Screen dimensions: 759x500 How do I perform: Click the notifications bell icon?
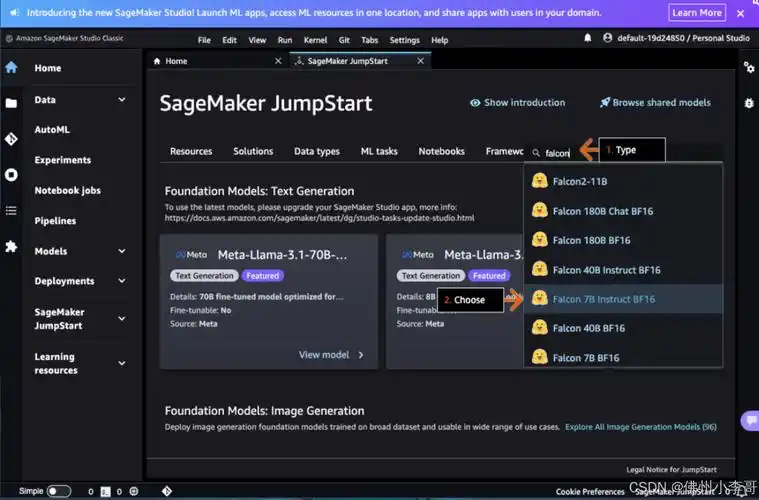[588, 38]
